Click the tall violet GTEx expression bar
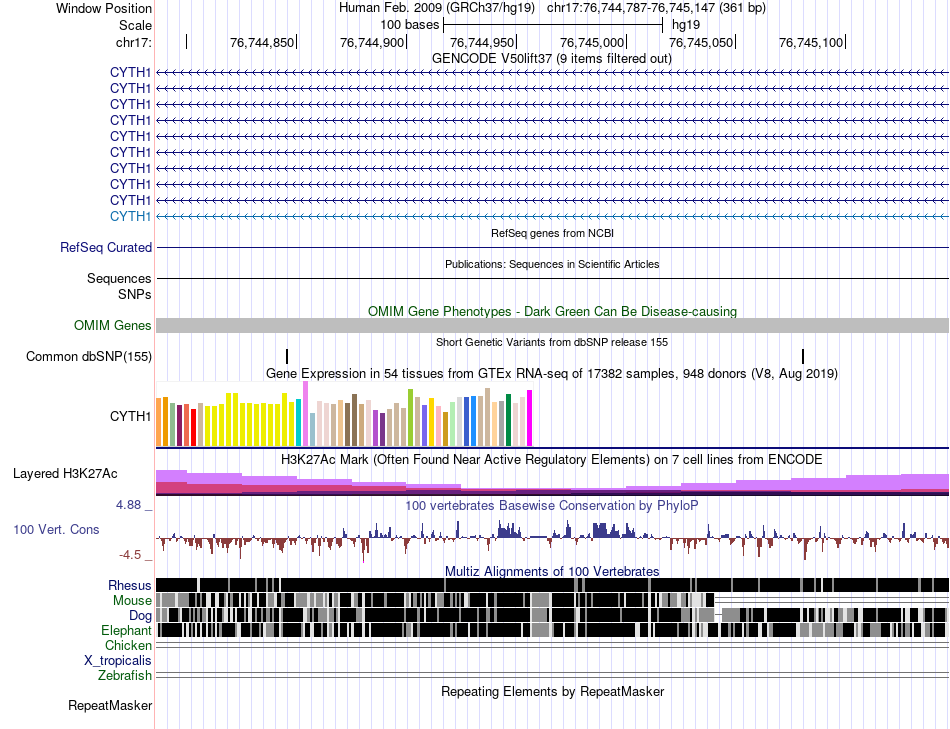 point(305,414)
